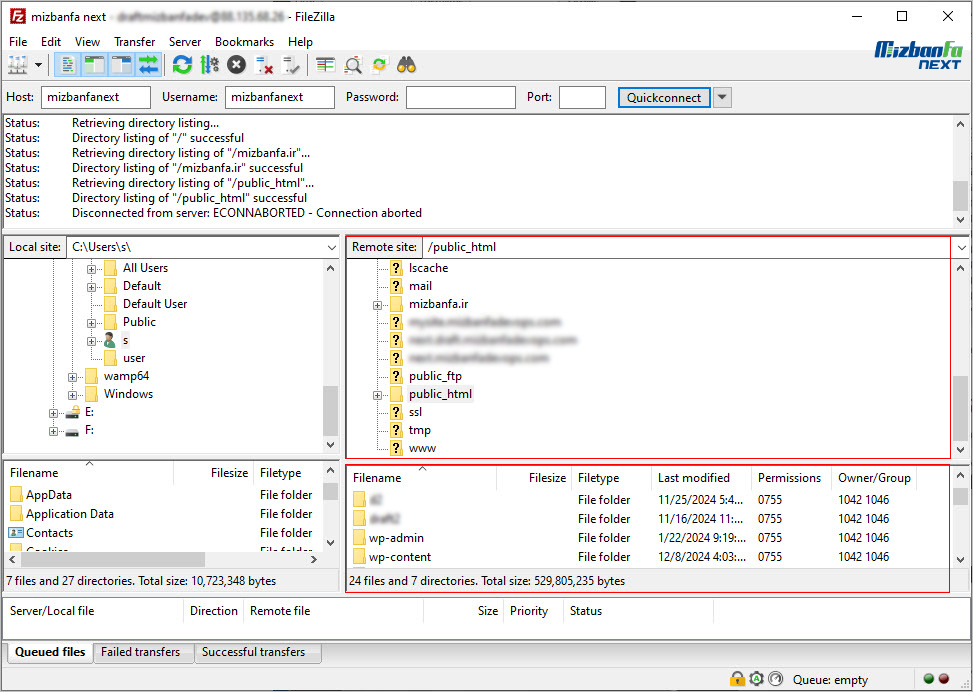Toggle the message log display
Image resolution: width=973 pixels, height=692 pixels.
(68, 65)
